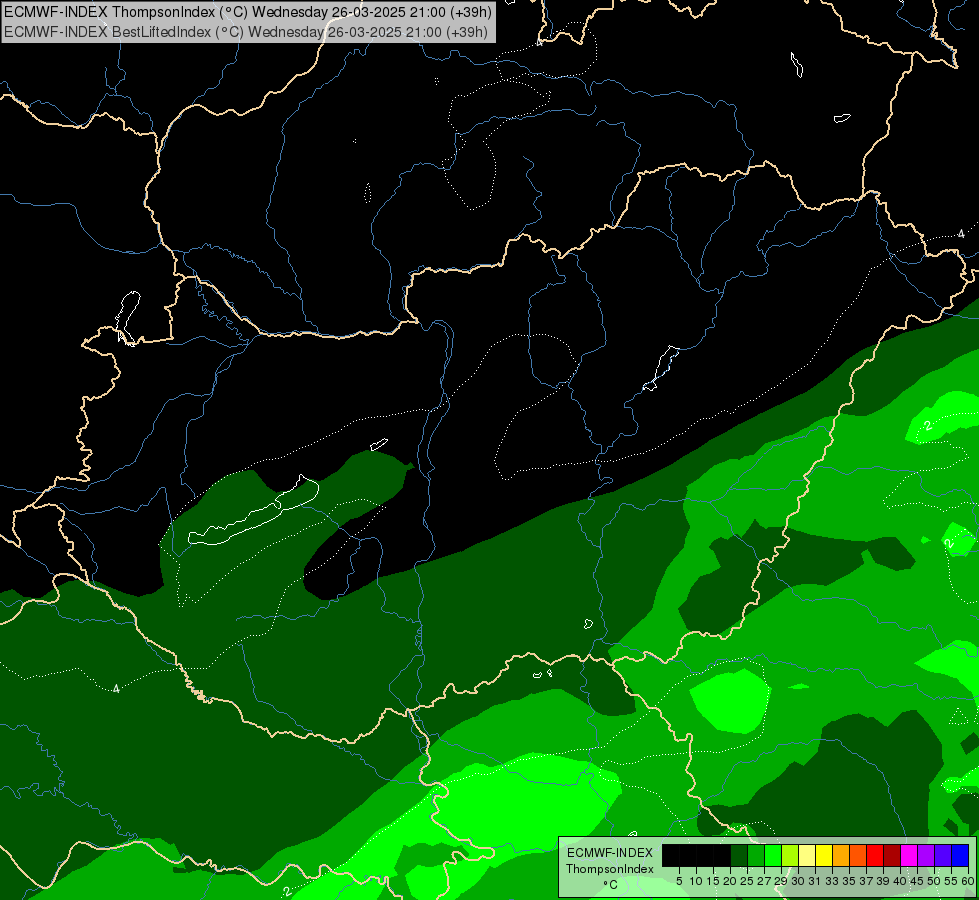Screen dimensions: 979x900
Task: Click the BestLiftedIndex title line at top
Action: [x=246, y=32]
